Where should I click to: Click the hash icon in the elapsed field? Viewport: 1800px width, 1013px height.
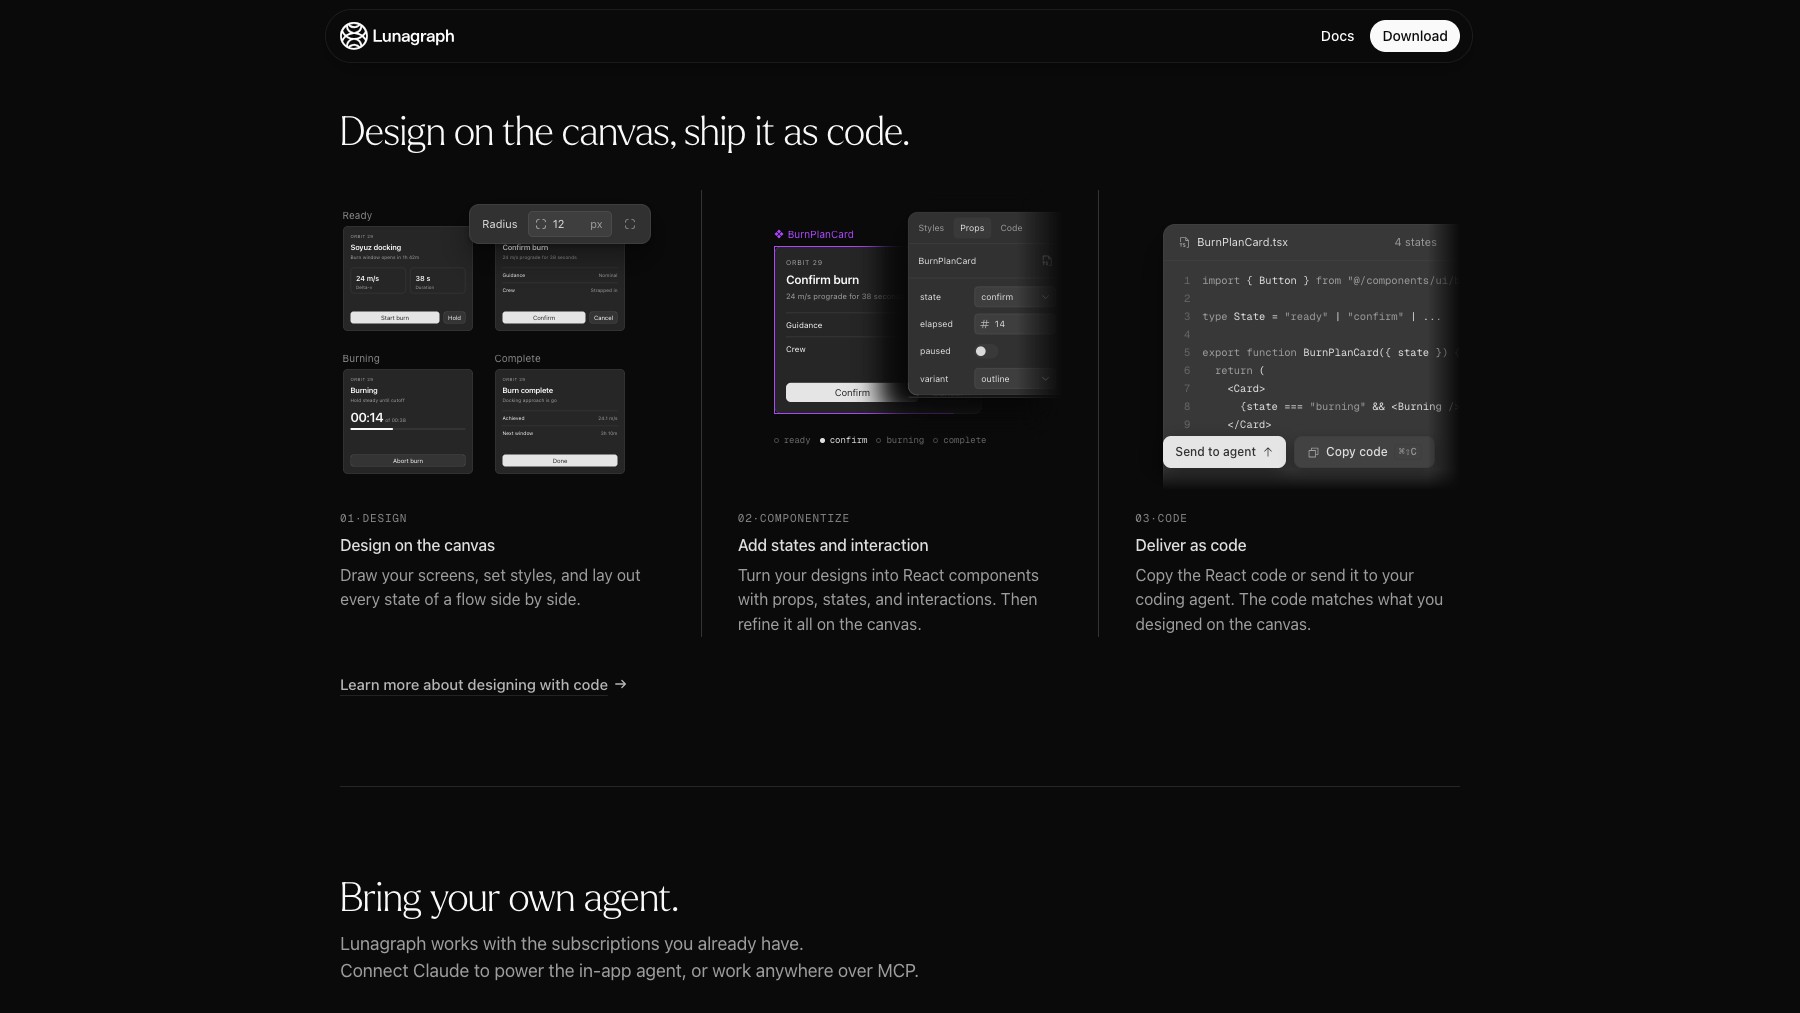985,324
